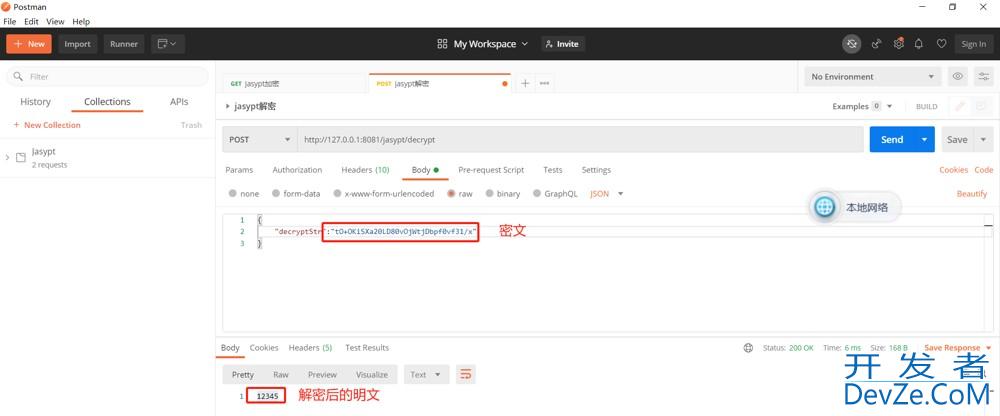Click the response network globe icon
The image size is (1000, 416).
(748, 348)
